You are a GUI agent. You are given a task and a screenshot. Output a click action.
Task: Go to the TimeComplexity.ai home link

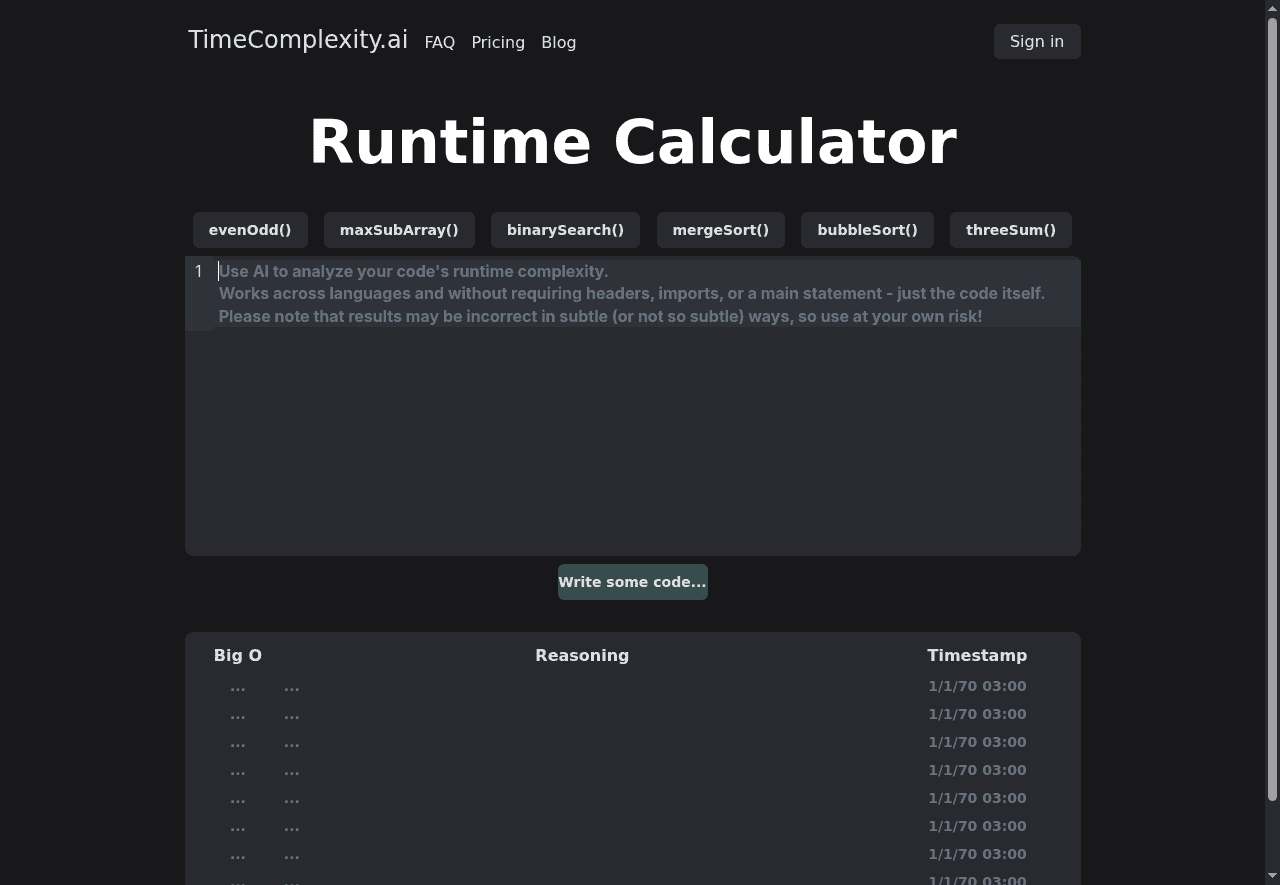tap(297, 39)
